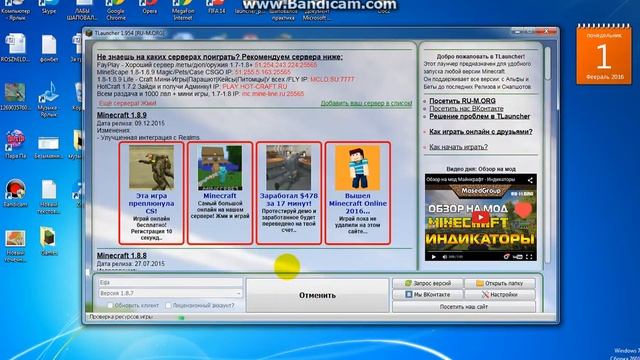The height and width of the screenshot is (360, 640).
Task: Open the Minecraft 1.8.8 heading link
Action: coord(122,256)
